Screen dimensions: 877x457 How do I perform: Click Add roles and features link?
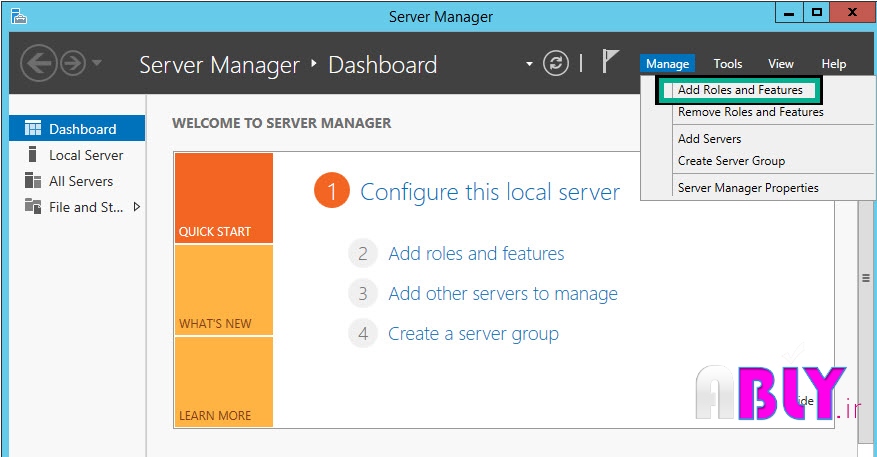coord(477,253)
